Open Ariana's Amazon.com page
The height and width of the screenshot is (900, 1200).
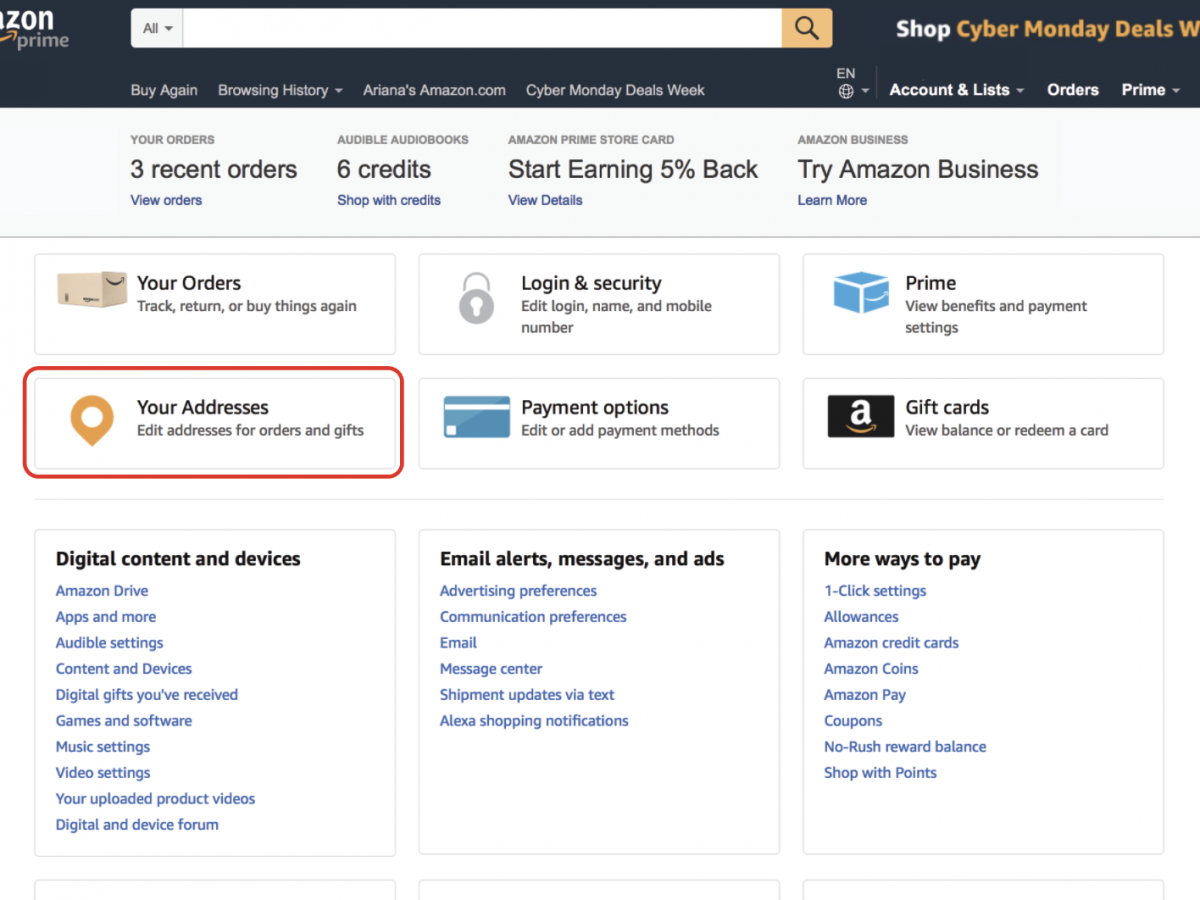pos(434,90)
